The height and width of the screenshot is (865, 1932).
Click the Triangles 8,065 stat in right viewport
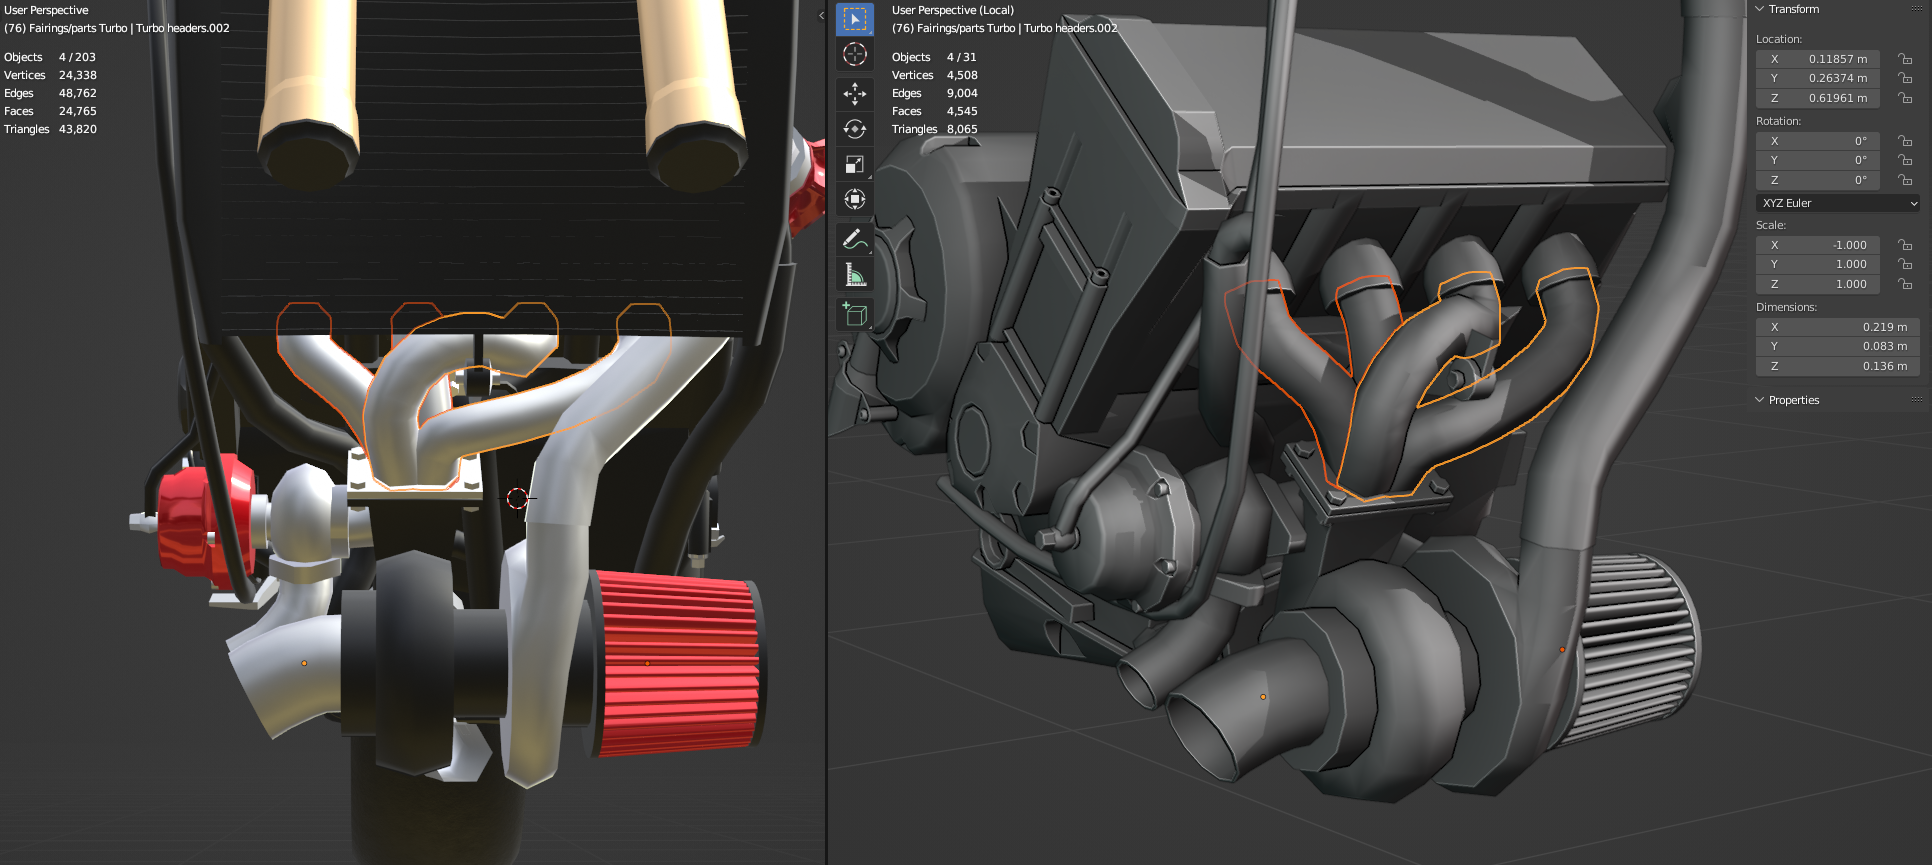point(934,129)
